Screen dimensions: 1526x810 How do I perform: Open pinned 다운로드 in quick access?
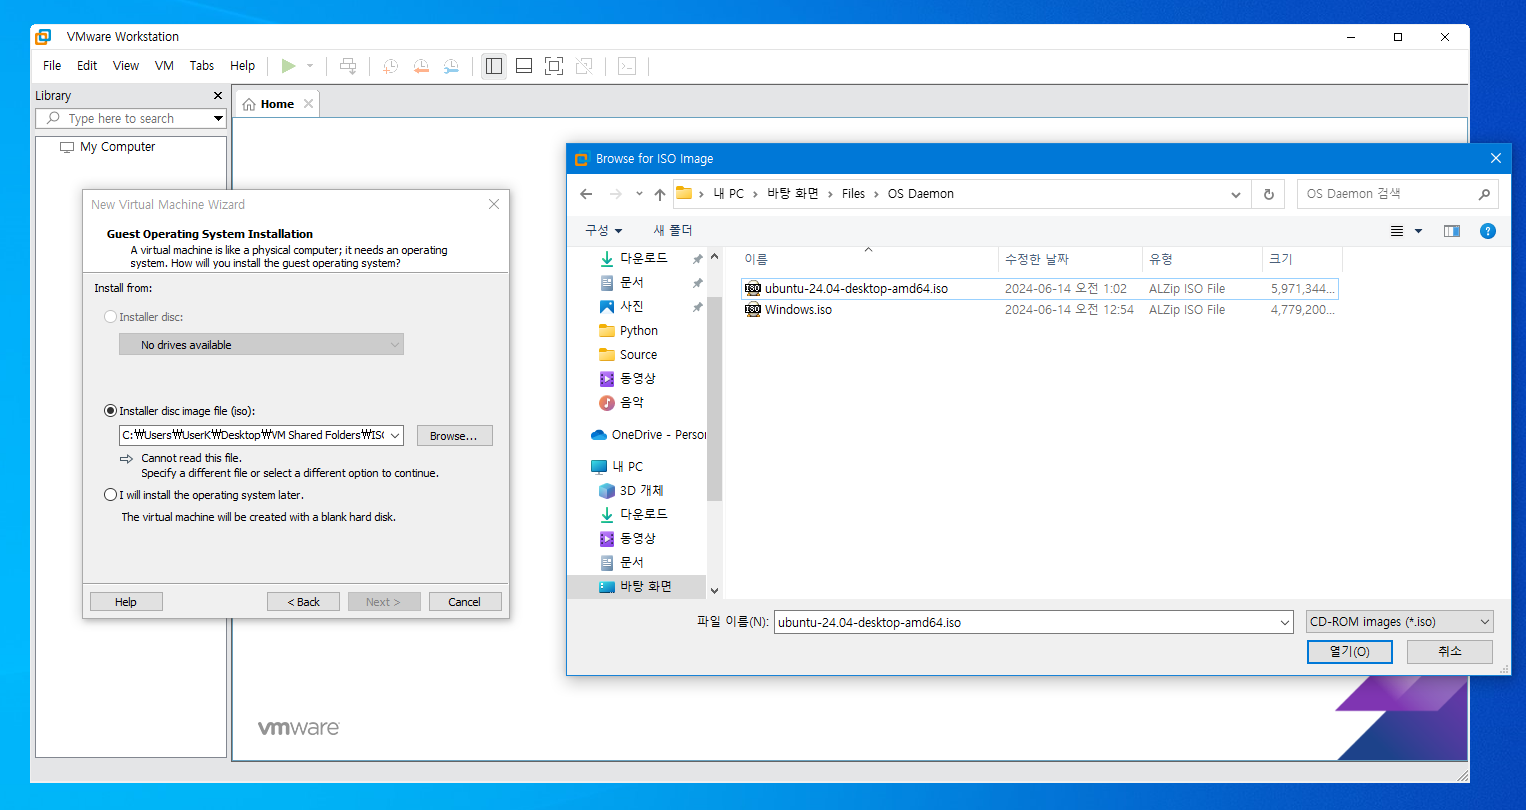coord(643,258)
